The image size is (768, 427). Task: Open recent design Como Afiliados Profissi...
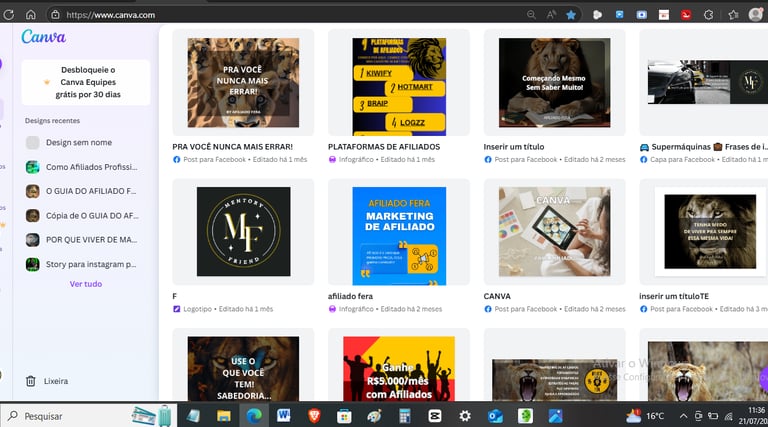pyautogui.click(x=86, y=166)
